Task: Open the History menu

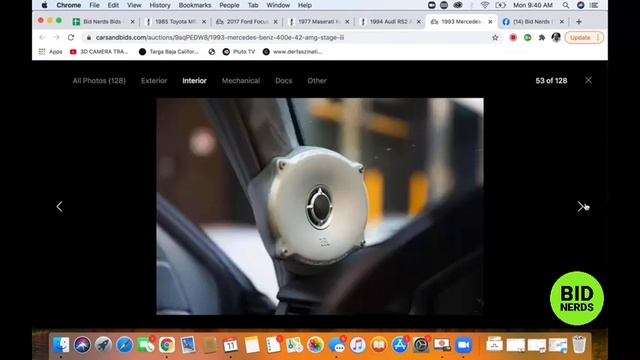Action: pyautogui.click(x=160, y=5)
